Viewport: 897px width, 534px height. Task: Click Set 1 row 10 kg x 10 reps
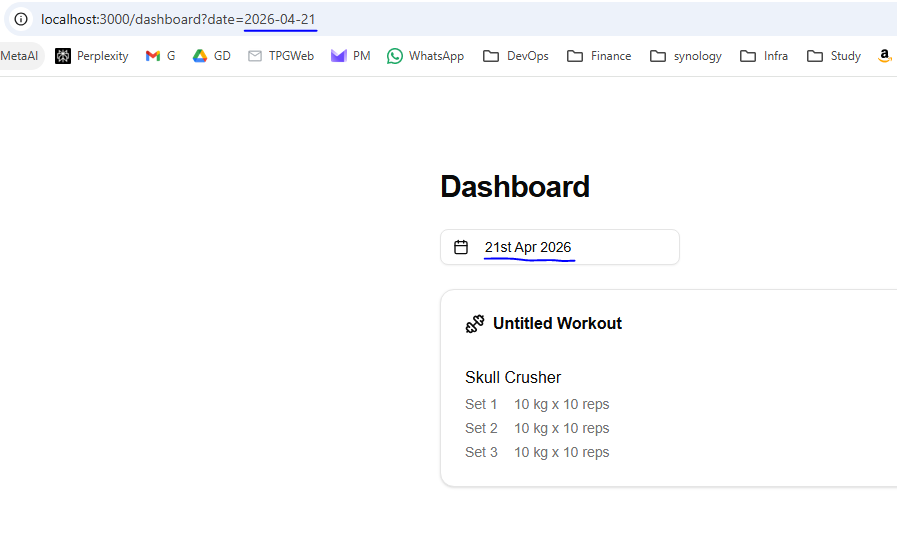click(537, 404)
